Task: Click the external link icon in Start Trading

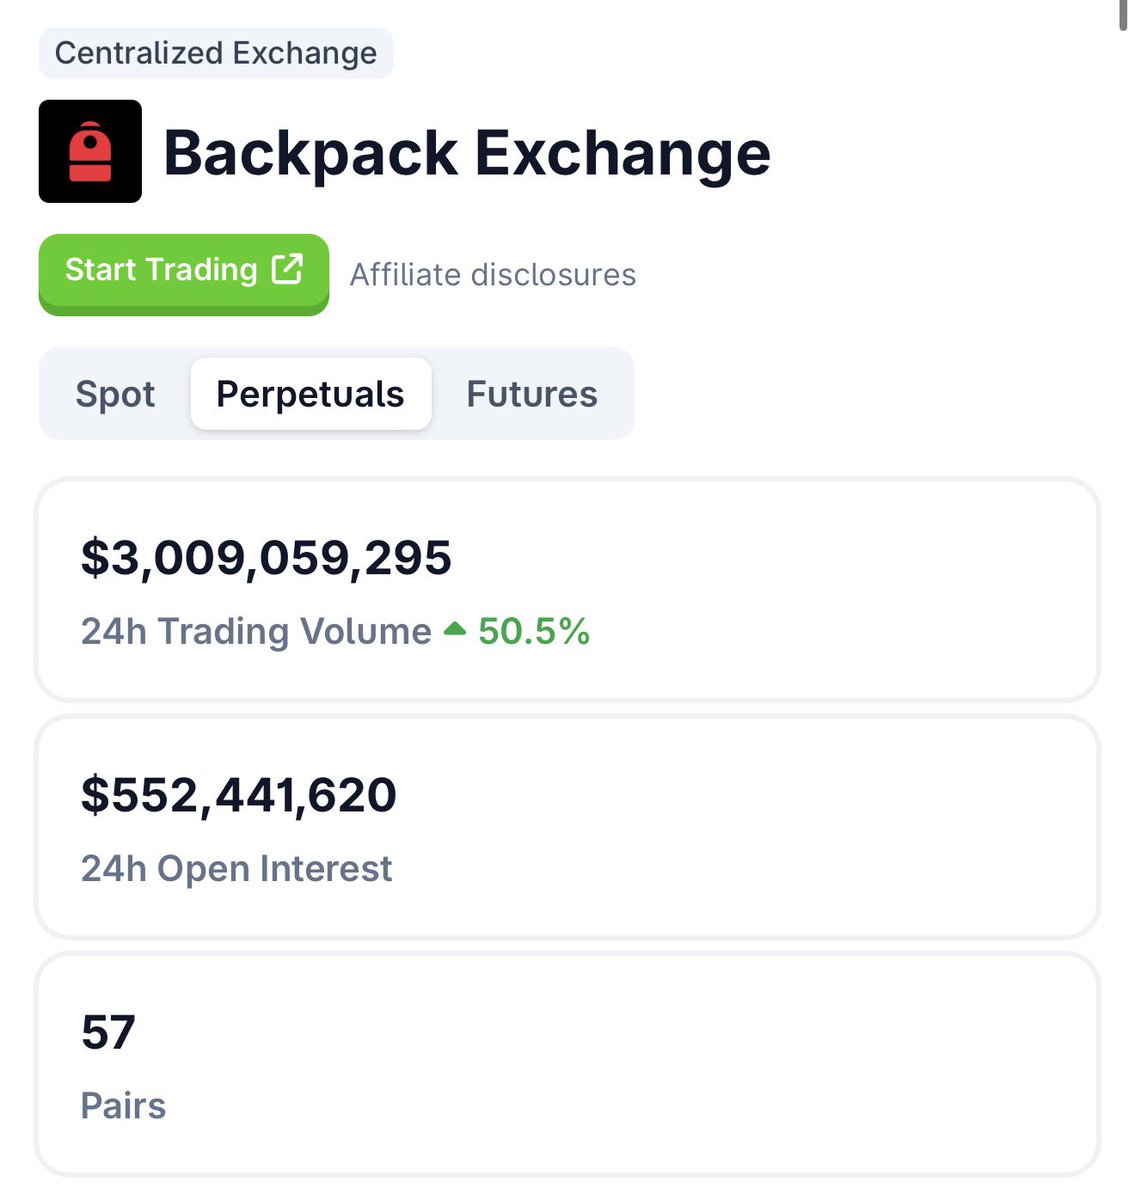Action: (288, 269)
